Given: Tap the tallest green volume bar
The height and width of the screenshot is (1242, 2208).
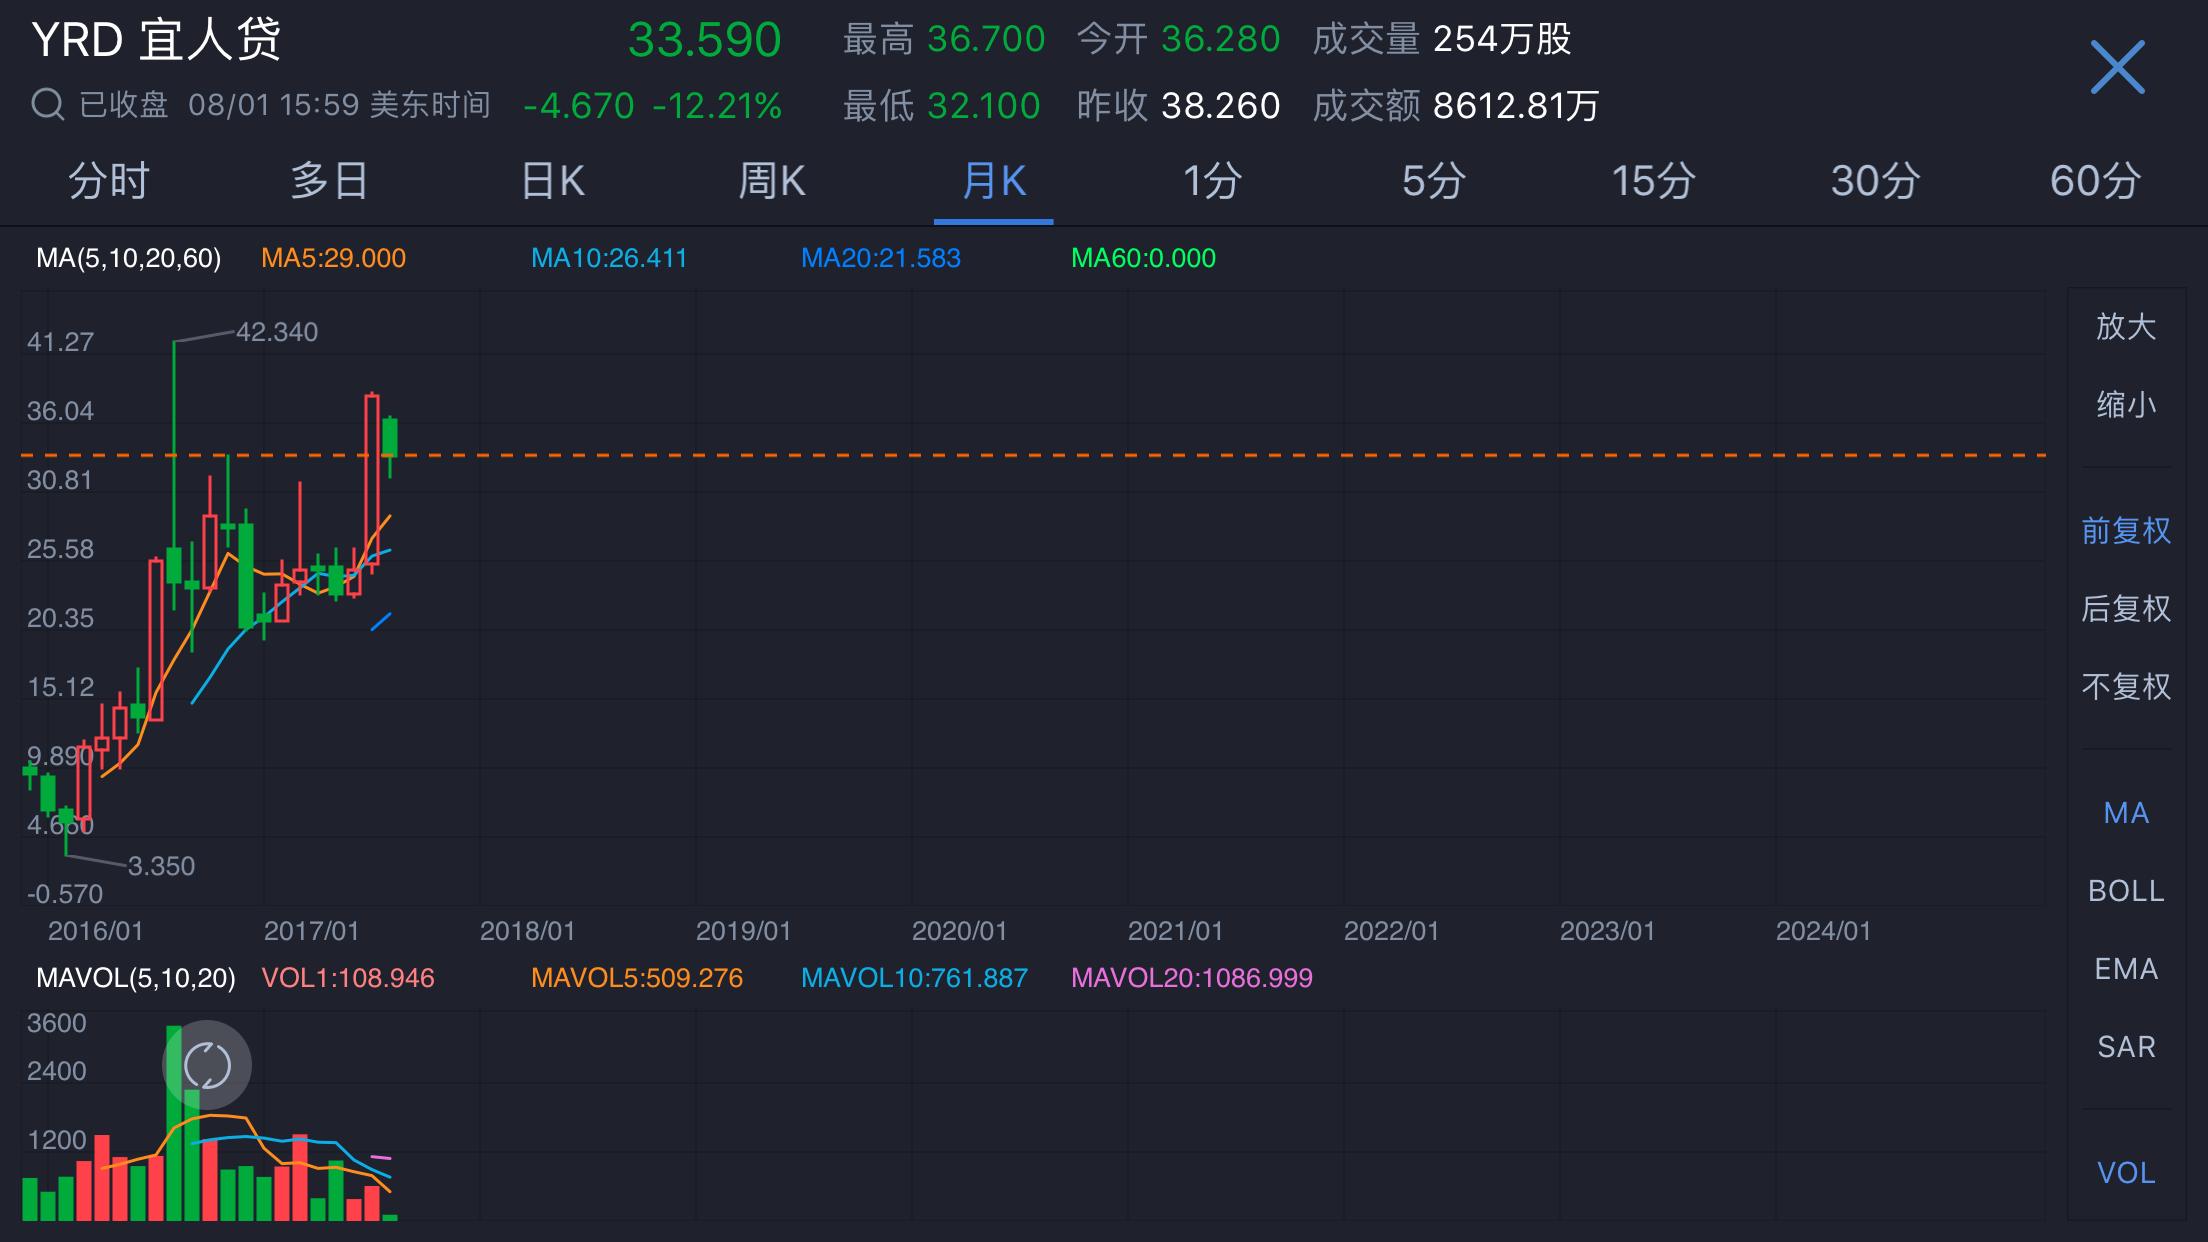Looking at the screenshot, I should [x=174, y=1123].
